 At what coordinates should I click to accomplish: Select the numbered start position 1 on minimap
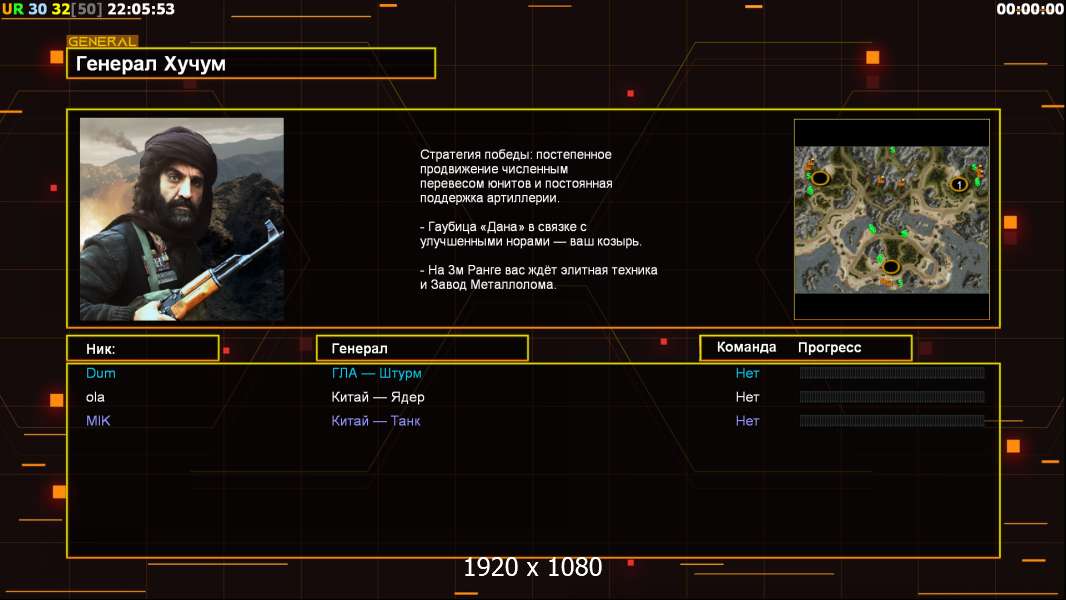click(x=959, y=184)
